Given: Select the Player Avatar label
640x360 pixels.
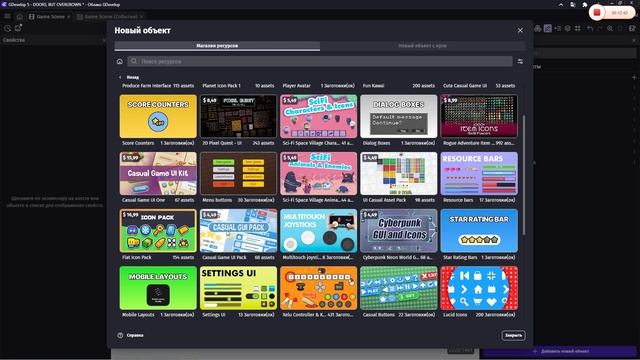Looking at the screenshot, I should [x=297, y=86].
